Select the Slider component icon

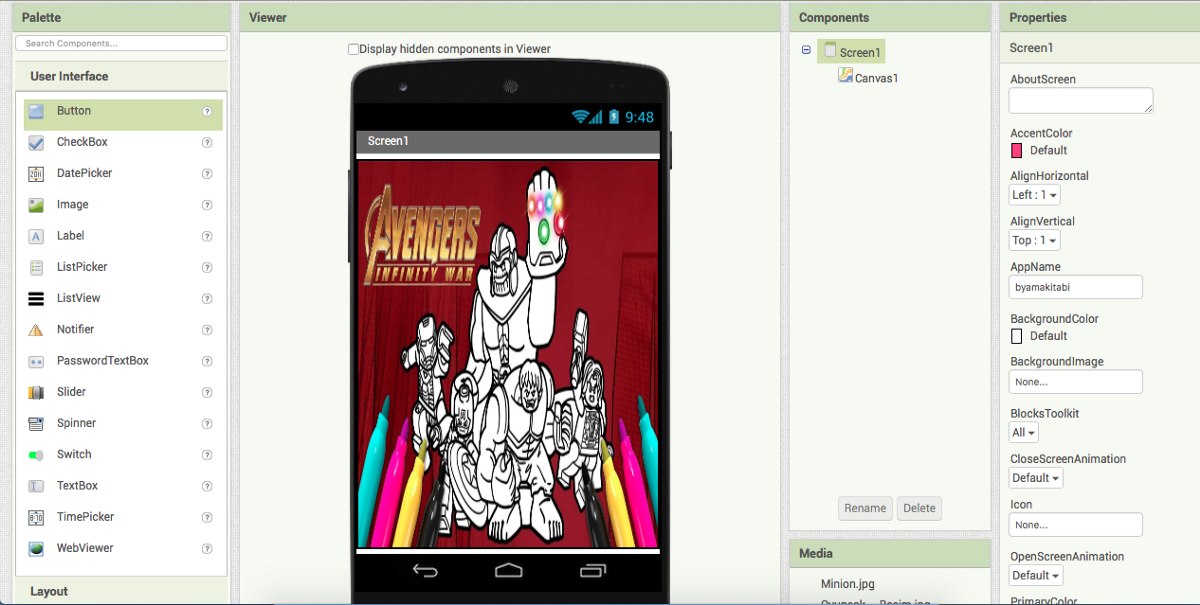tap(36, 393)
